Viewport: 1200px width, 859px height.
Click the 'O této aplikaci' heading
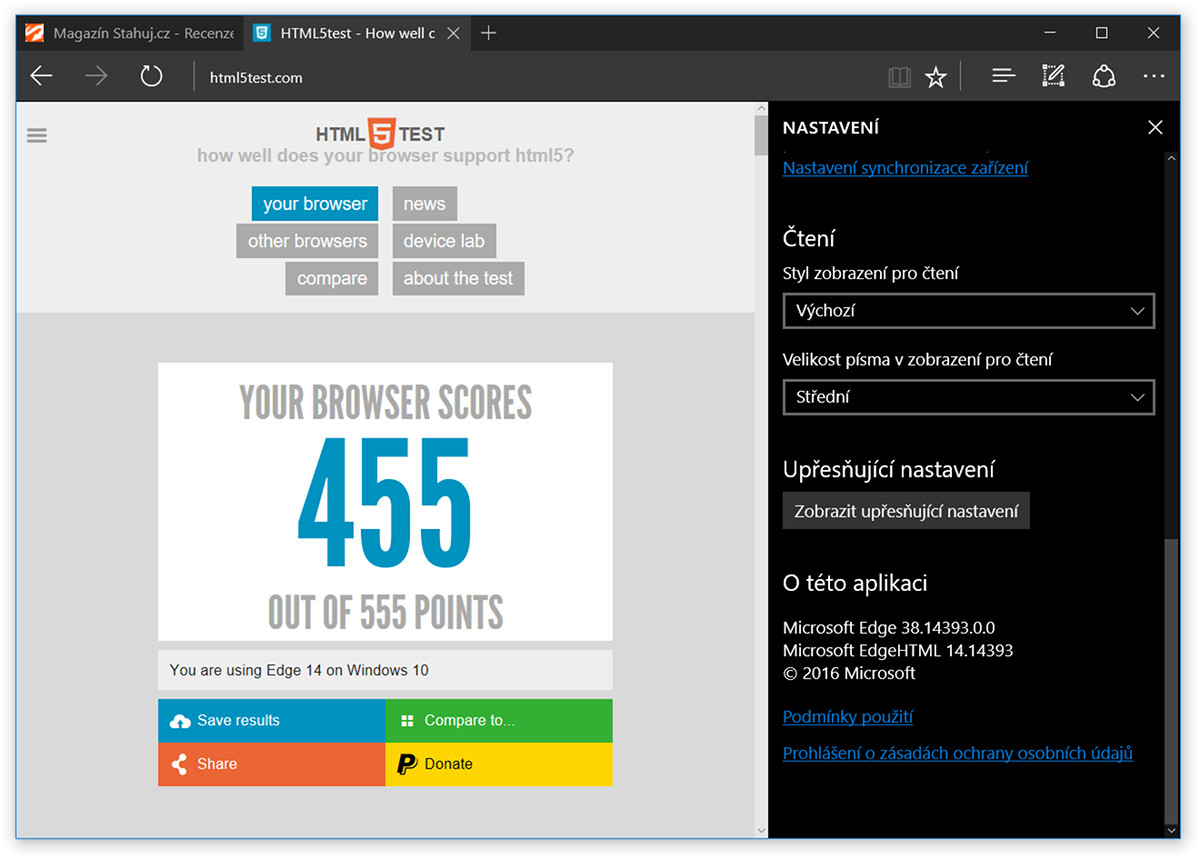855,583
